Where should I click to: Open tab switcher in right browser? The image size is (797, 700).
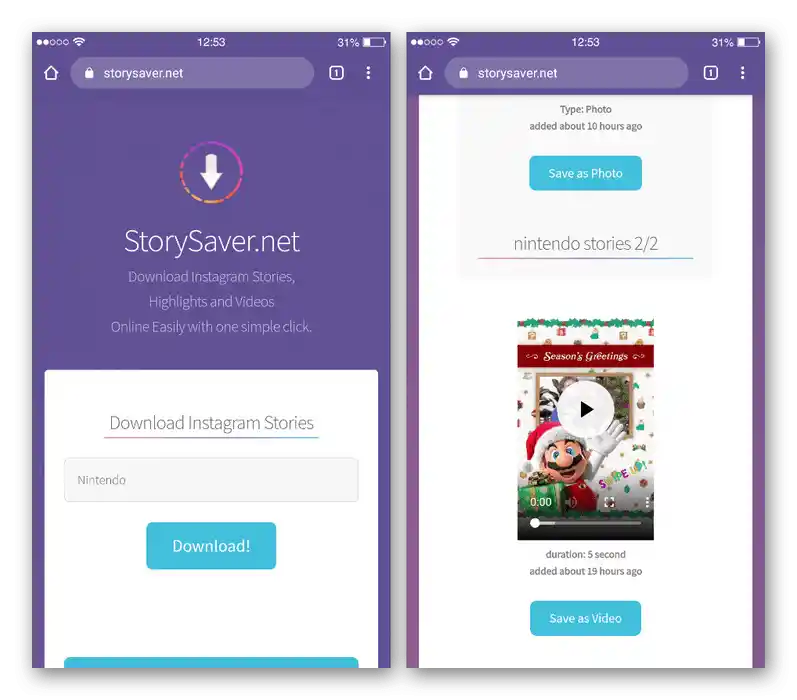click(711, 73)
